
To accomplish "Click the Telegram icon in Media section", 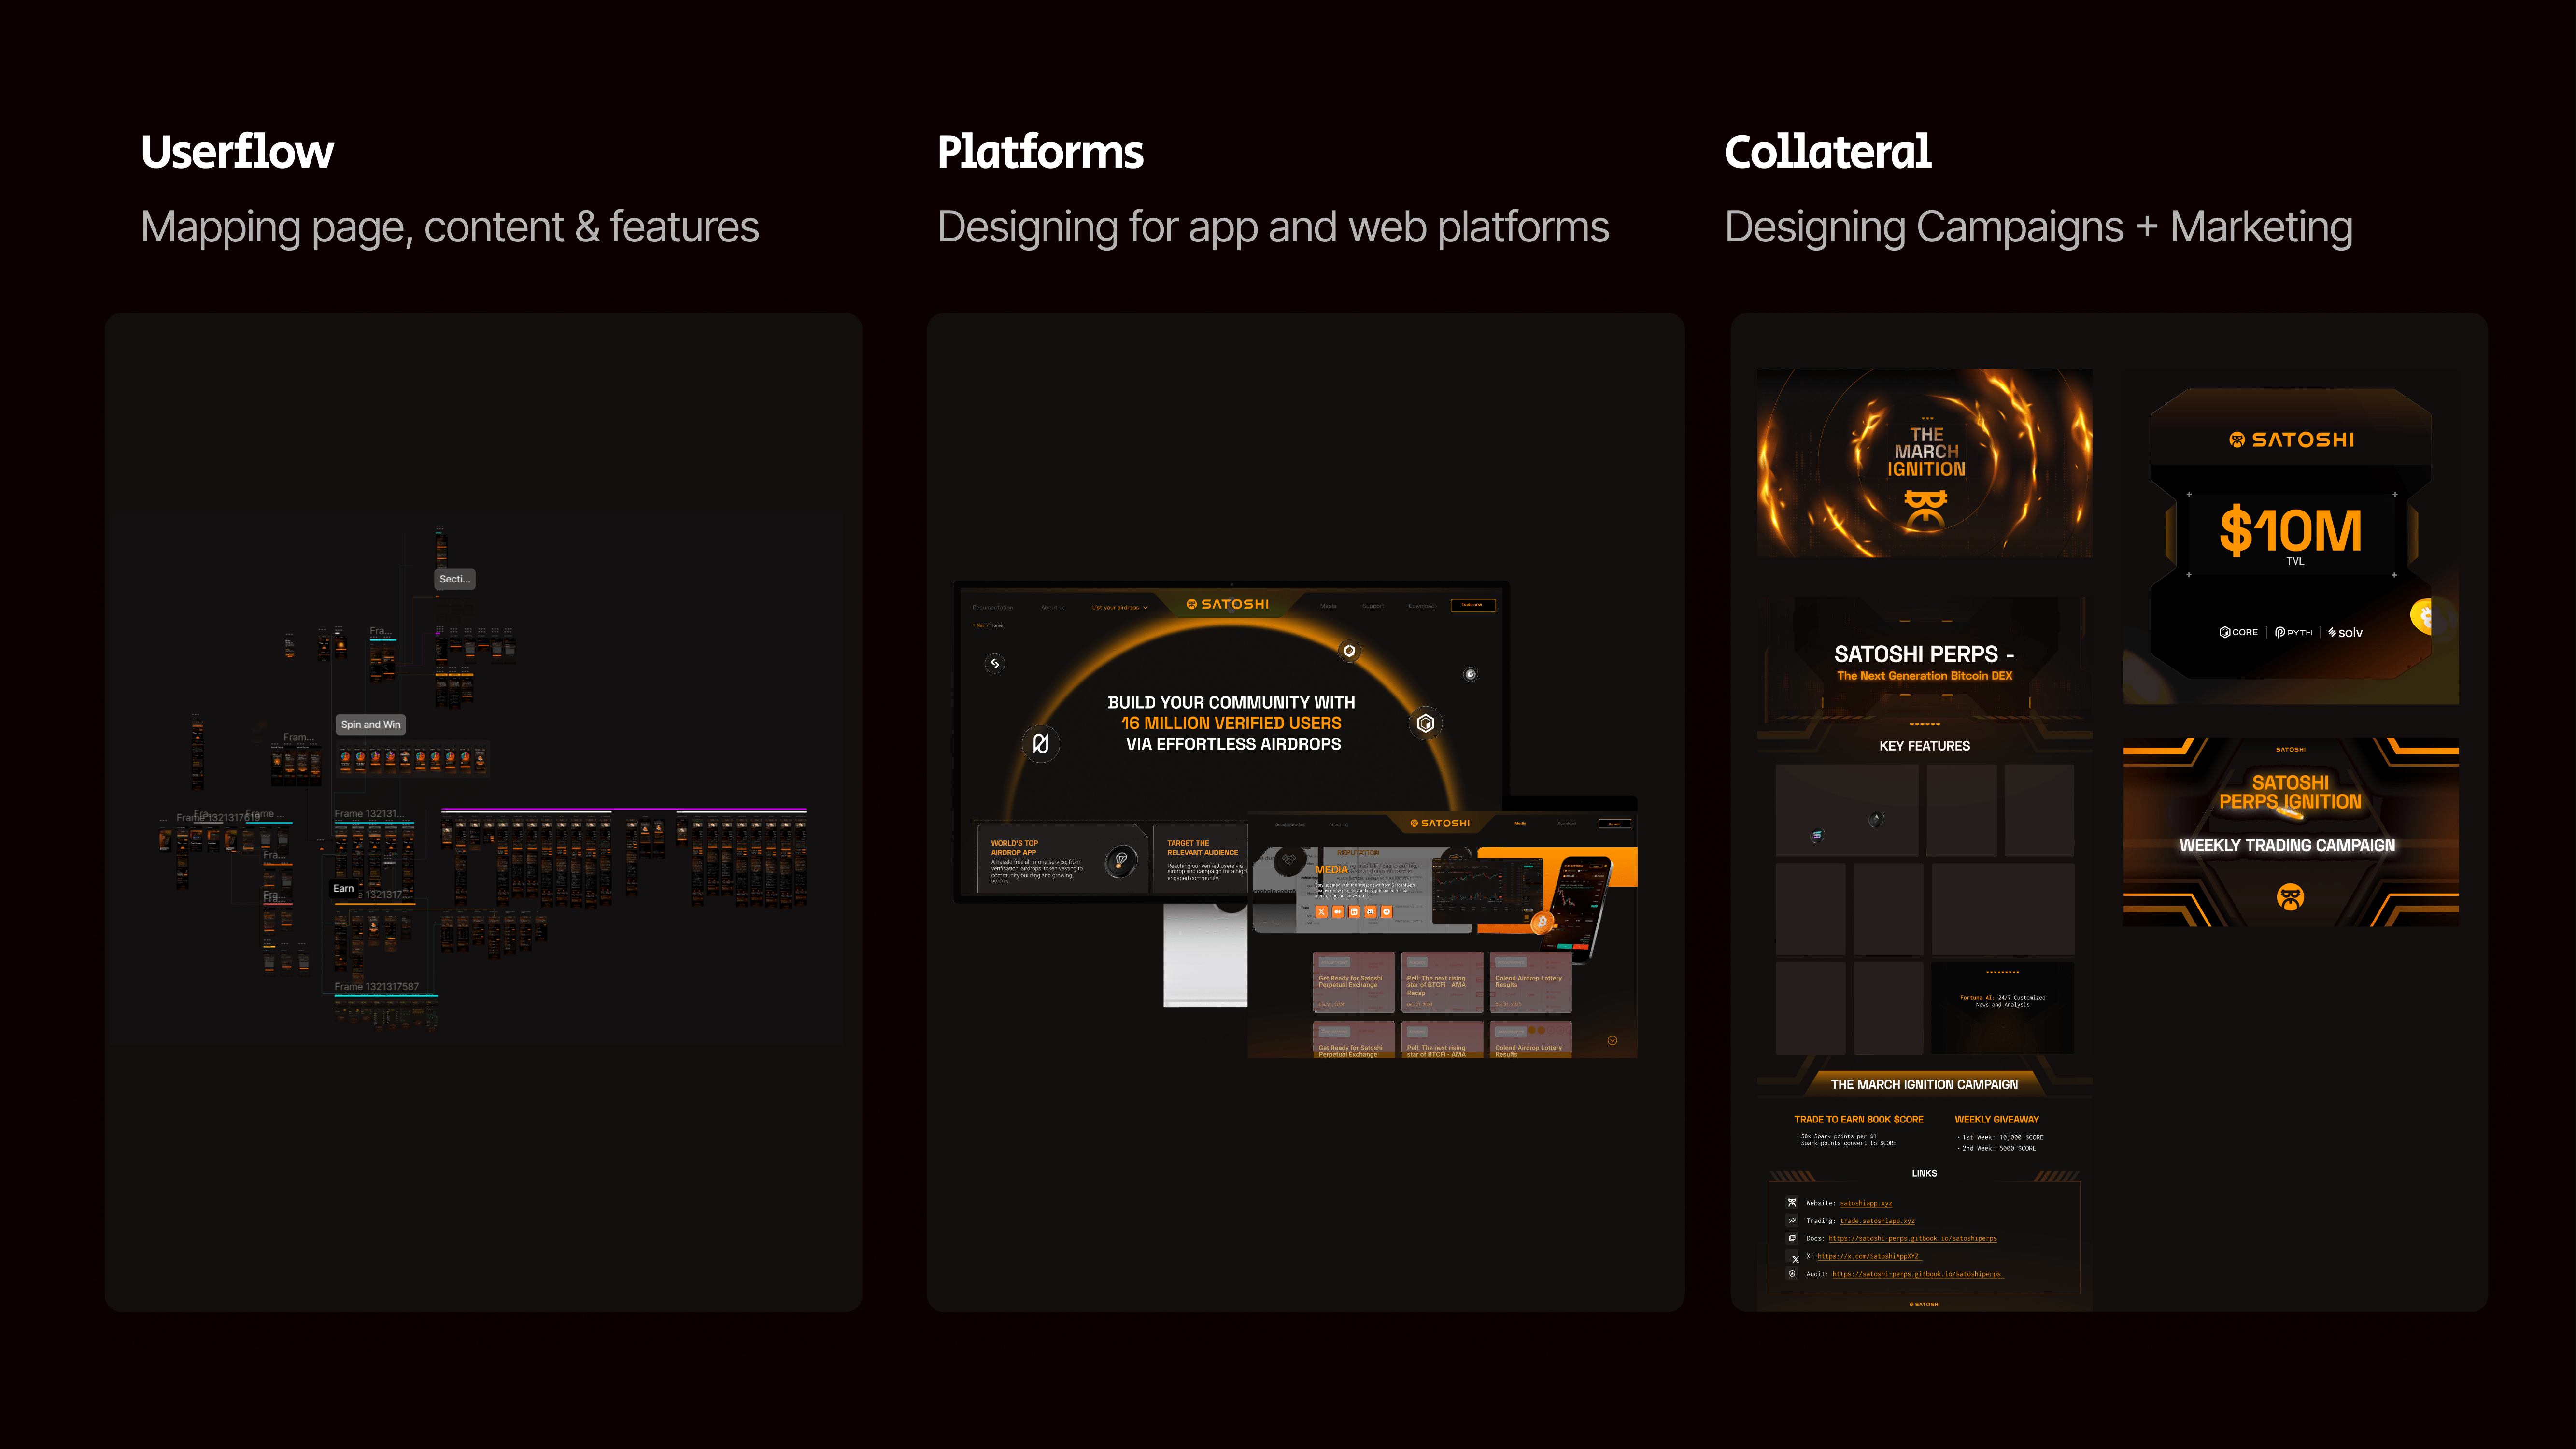I will click(x=1387, y=912).
